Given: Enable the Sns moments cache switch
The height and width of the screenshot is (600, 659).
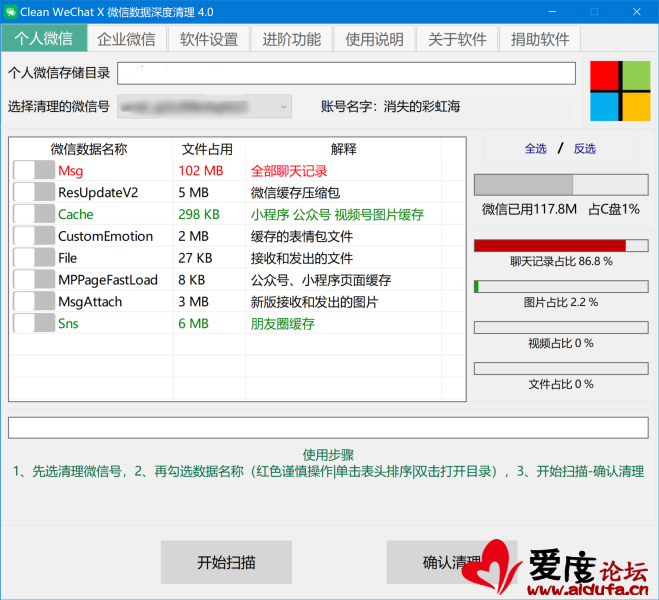Looking at the screenshot, I should (x=34, y=324).
